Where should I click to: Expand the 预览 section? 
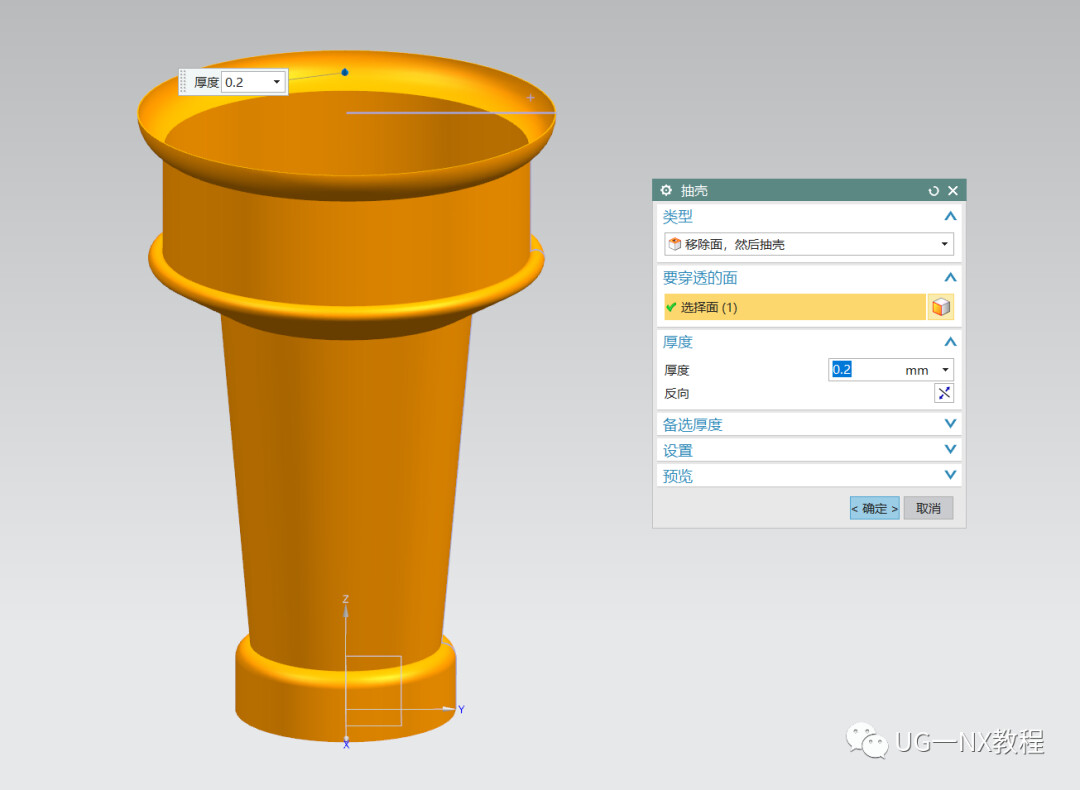point(950,475)
